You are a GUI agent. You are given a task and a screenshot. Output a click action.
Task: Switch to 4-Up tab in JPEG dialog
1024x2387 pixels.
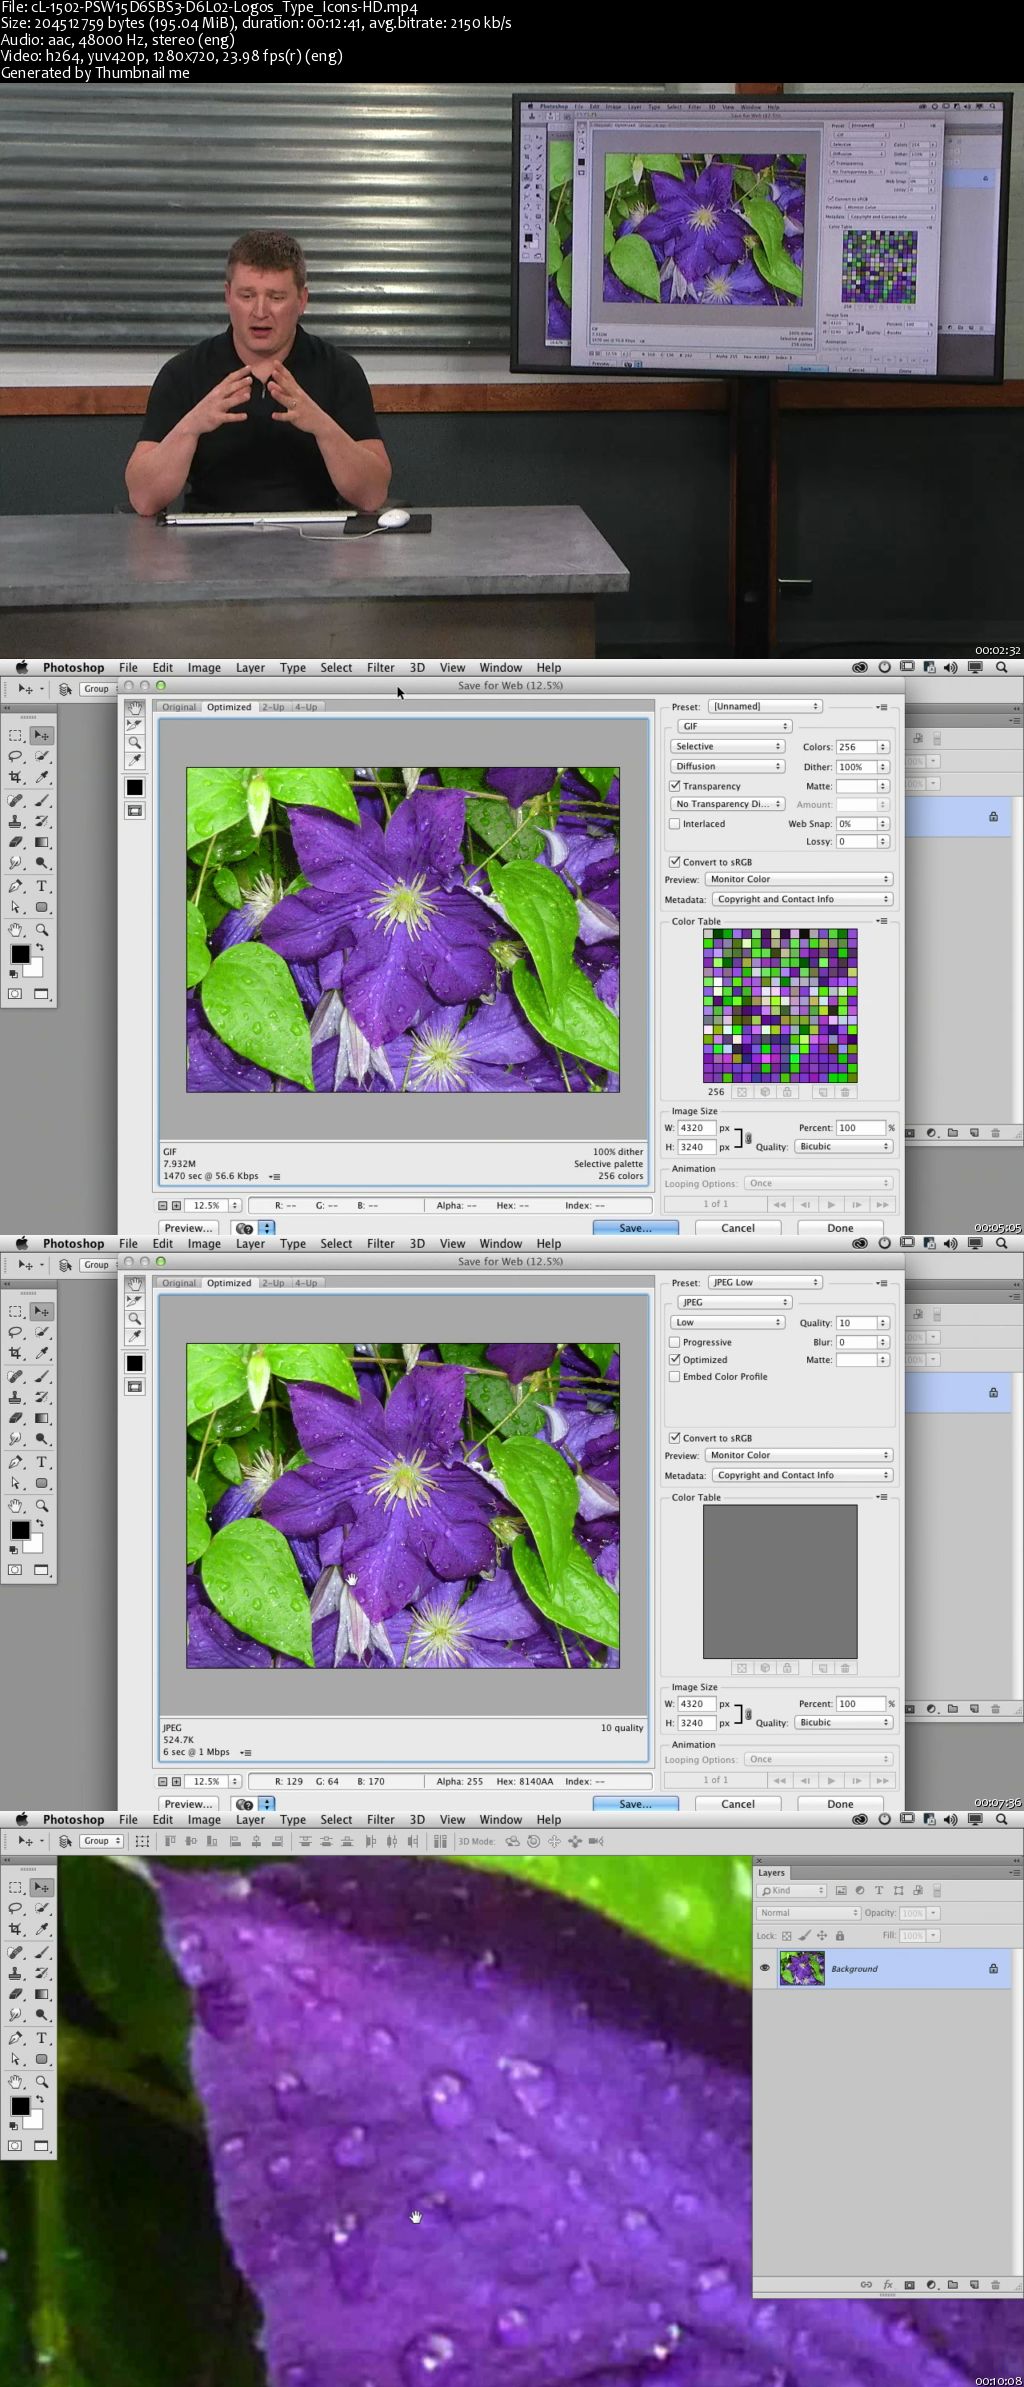(x=306, y=1283)
